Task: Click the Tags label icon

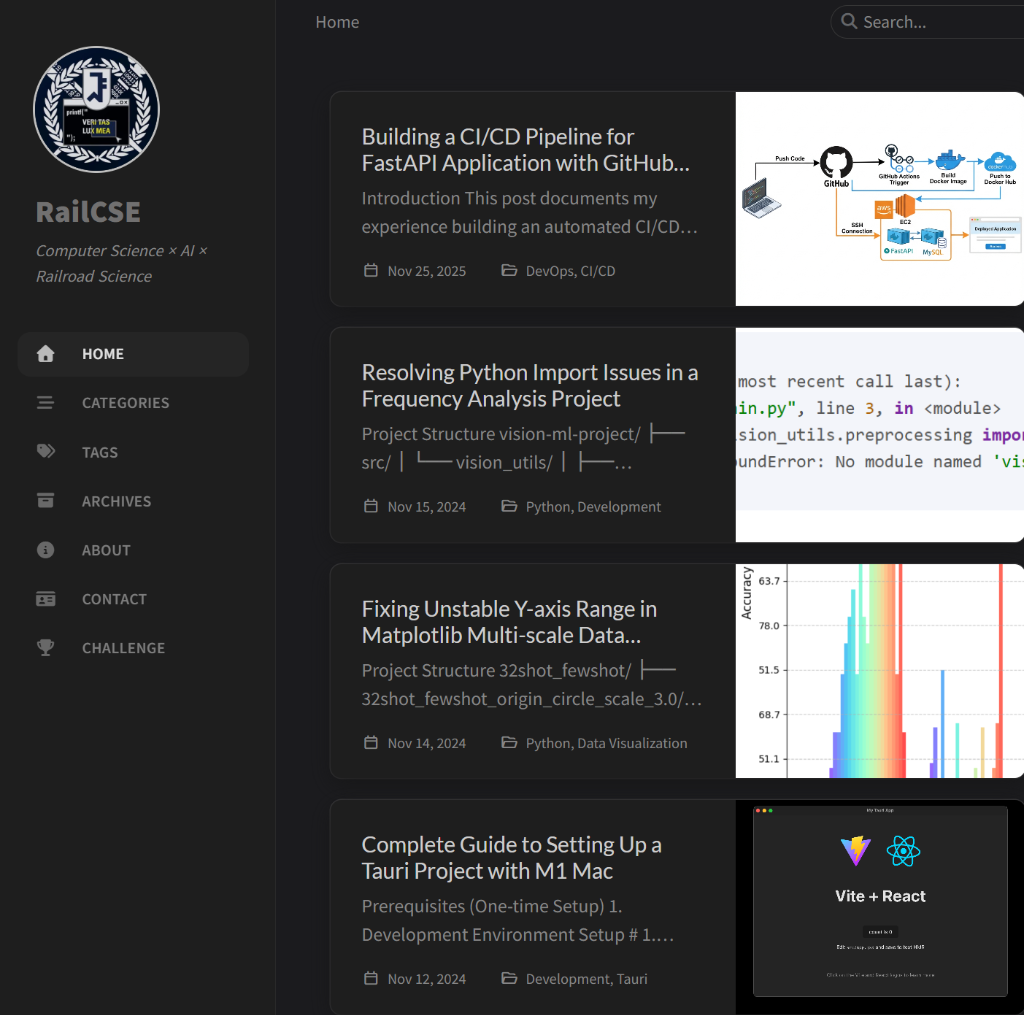Action: click(45, 451)
